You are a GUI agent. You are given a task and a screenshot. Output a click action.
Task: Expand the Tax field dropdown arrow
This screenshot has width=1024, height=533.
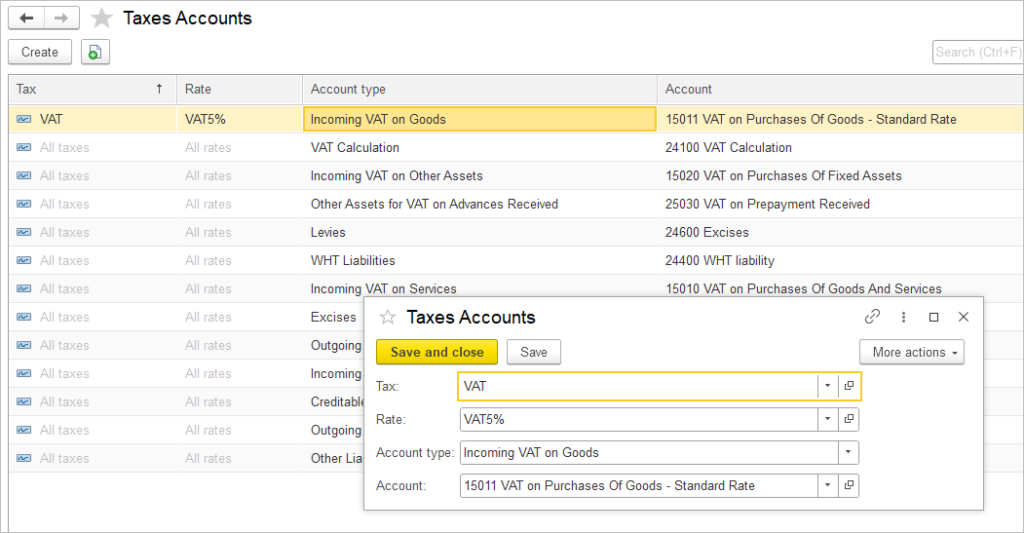(827, 386)
